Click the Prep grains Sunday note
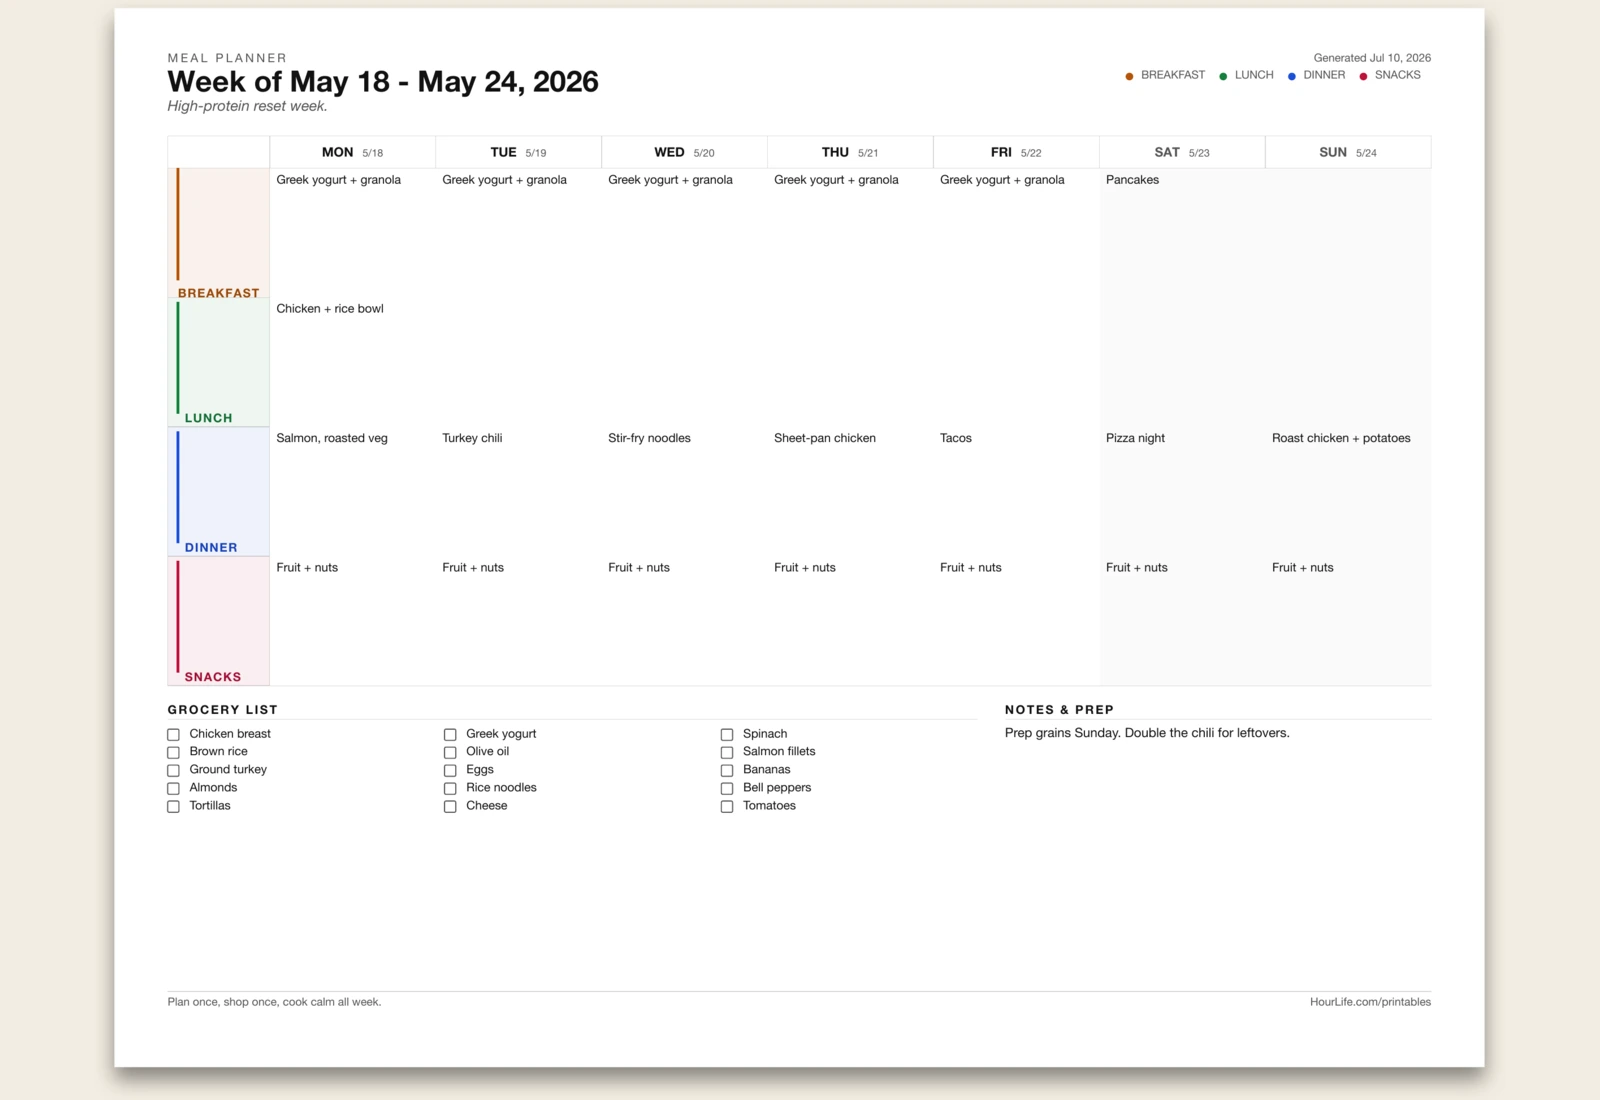The image size is (1600, 1100). tap(1147, 733)
